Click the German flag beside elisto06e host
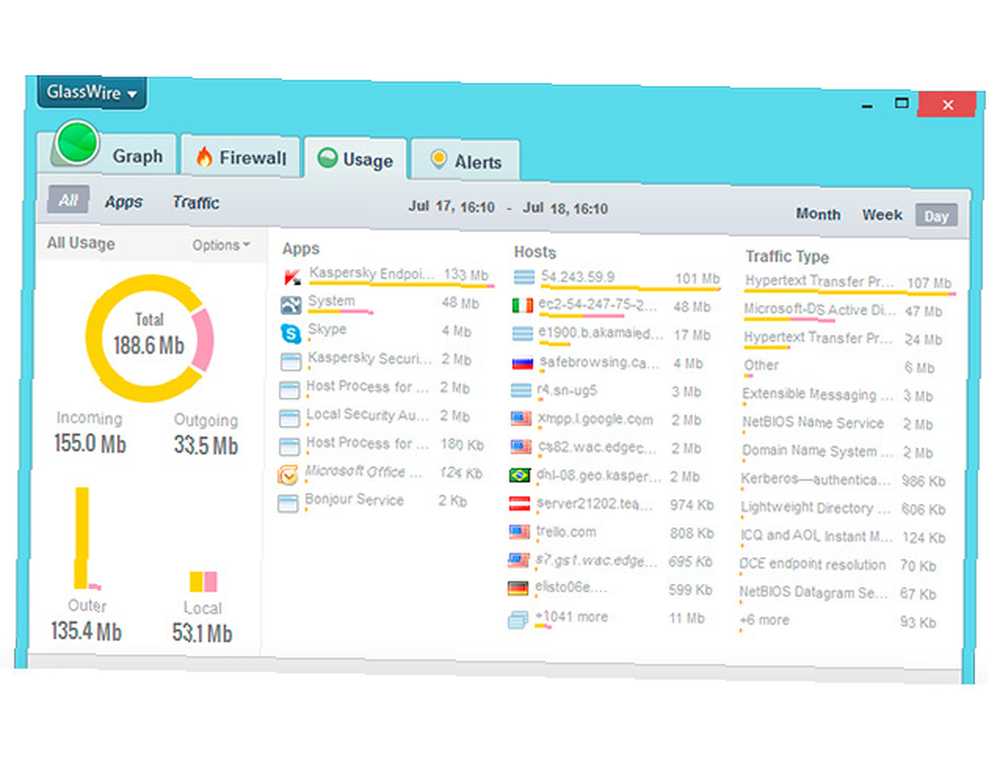This screenshot has height=758, width=1000. 518,588
